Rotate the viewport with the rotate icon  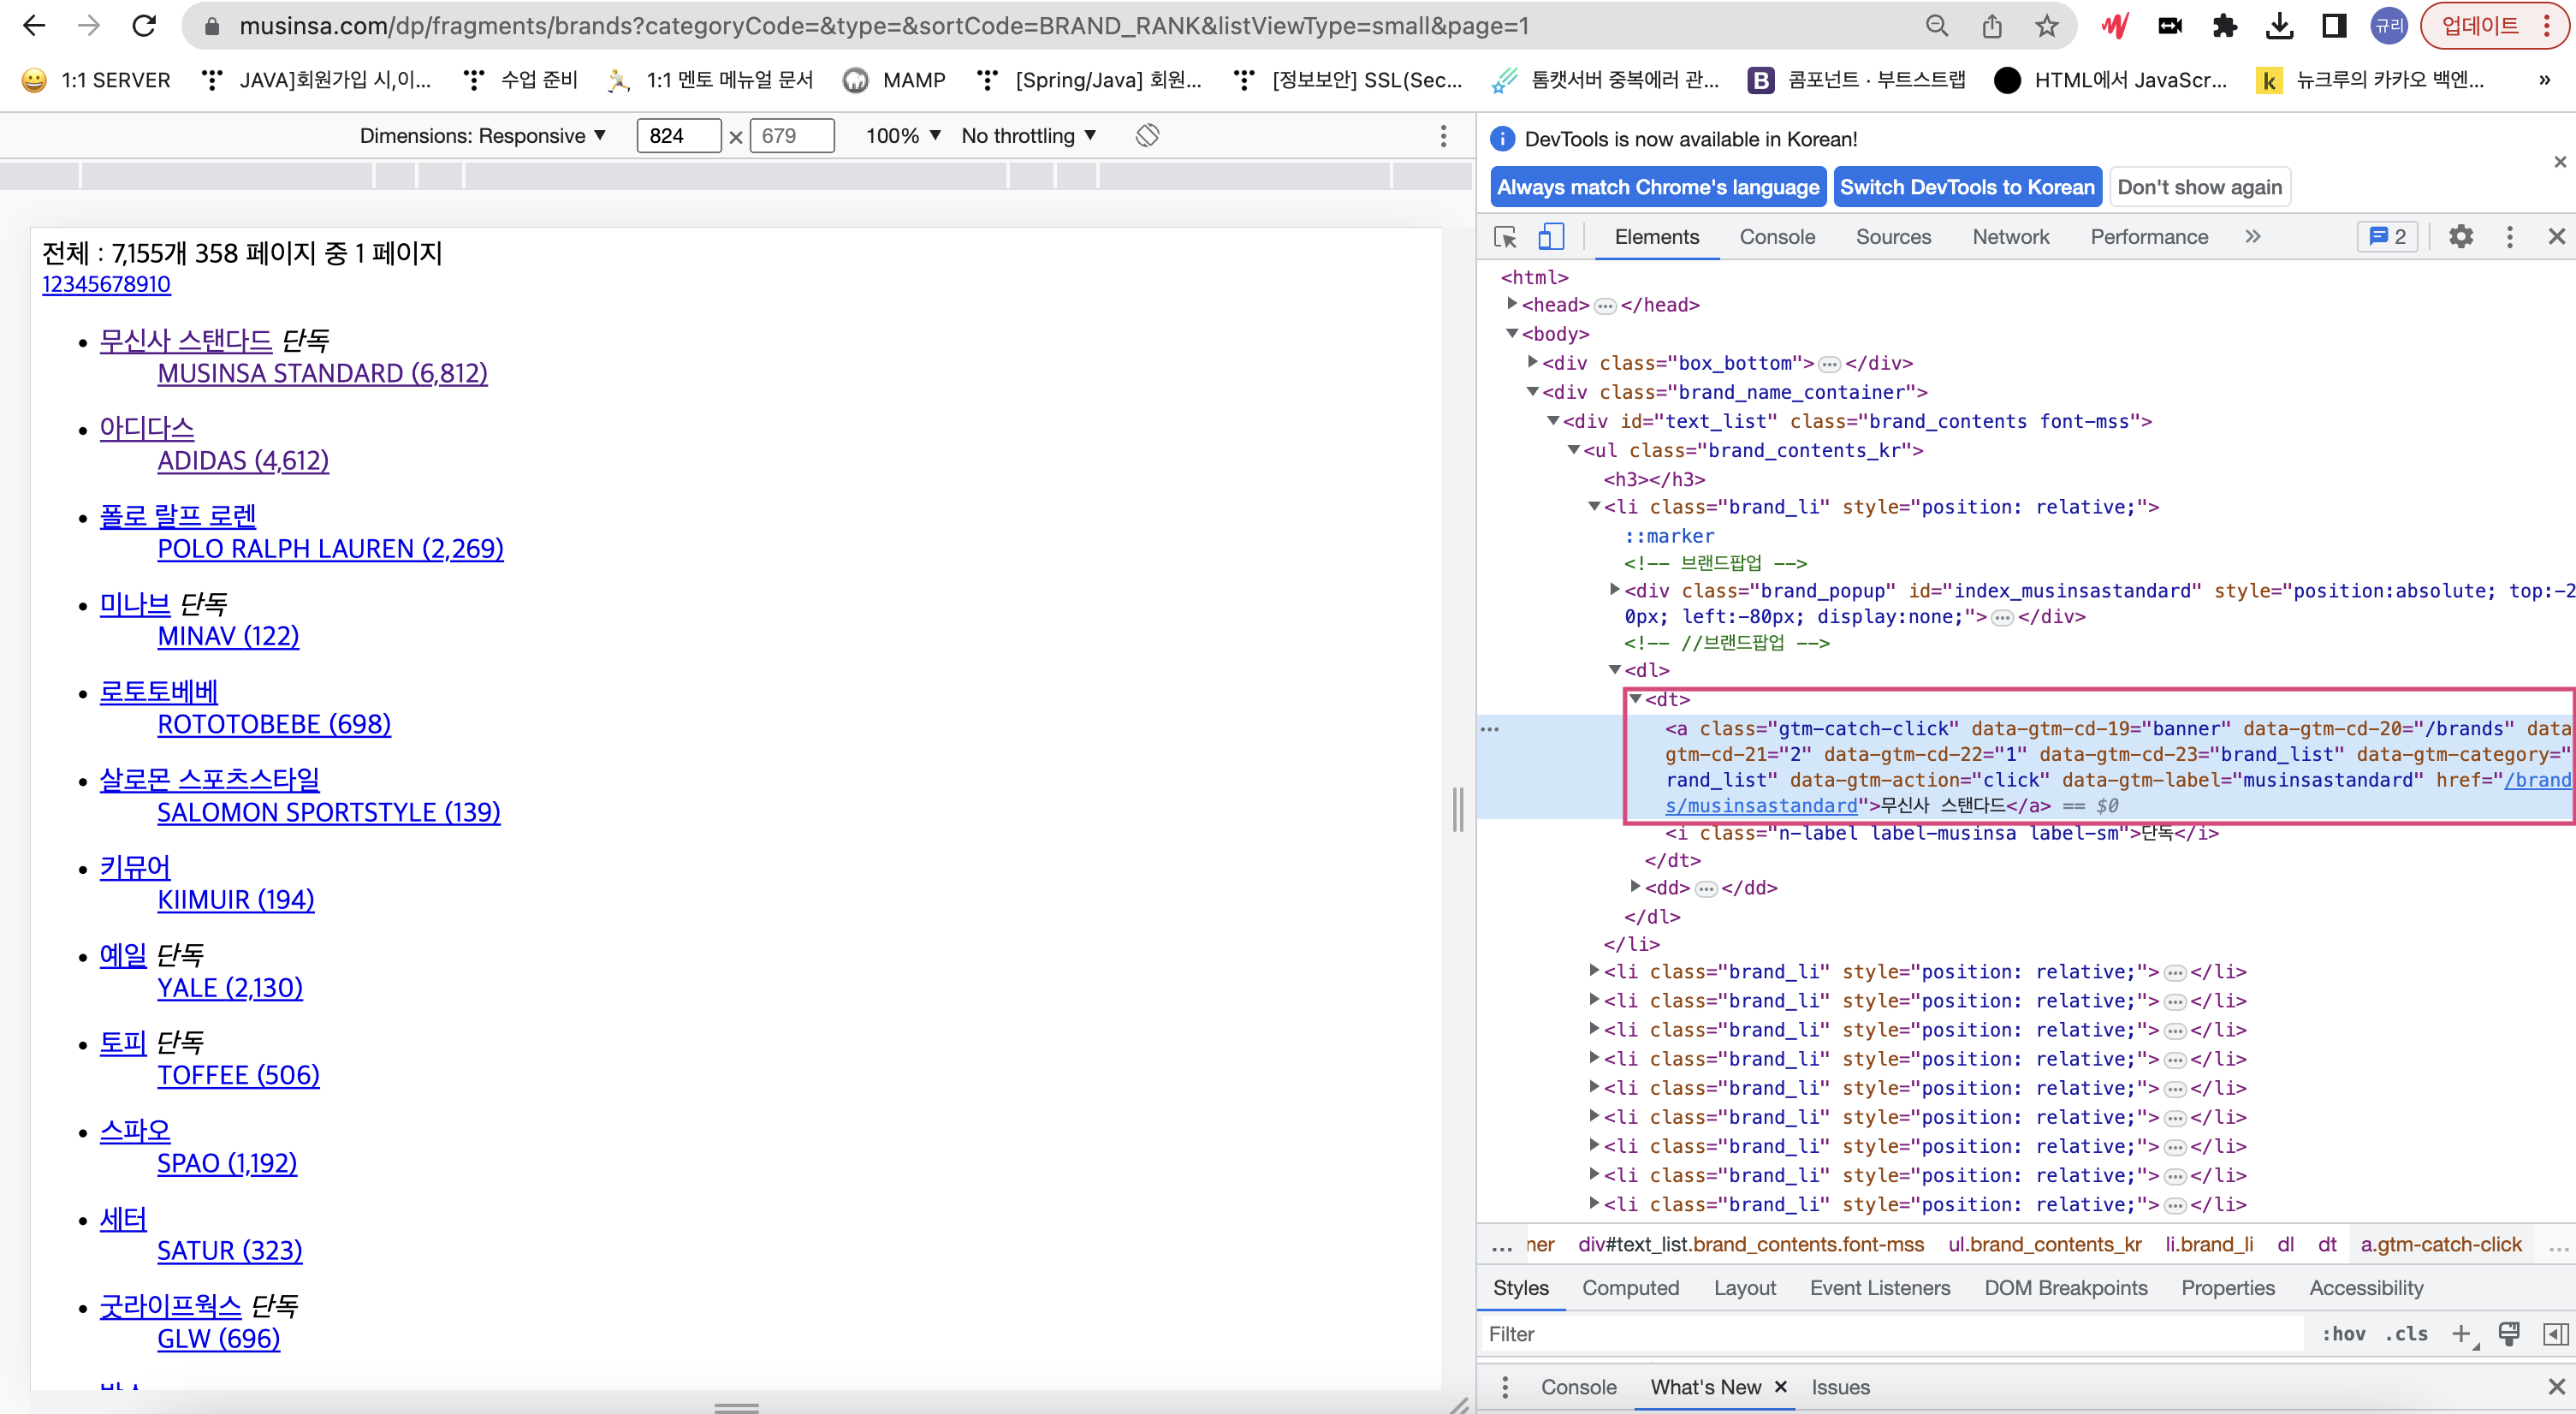click(1147, 135)
